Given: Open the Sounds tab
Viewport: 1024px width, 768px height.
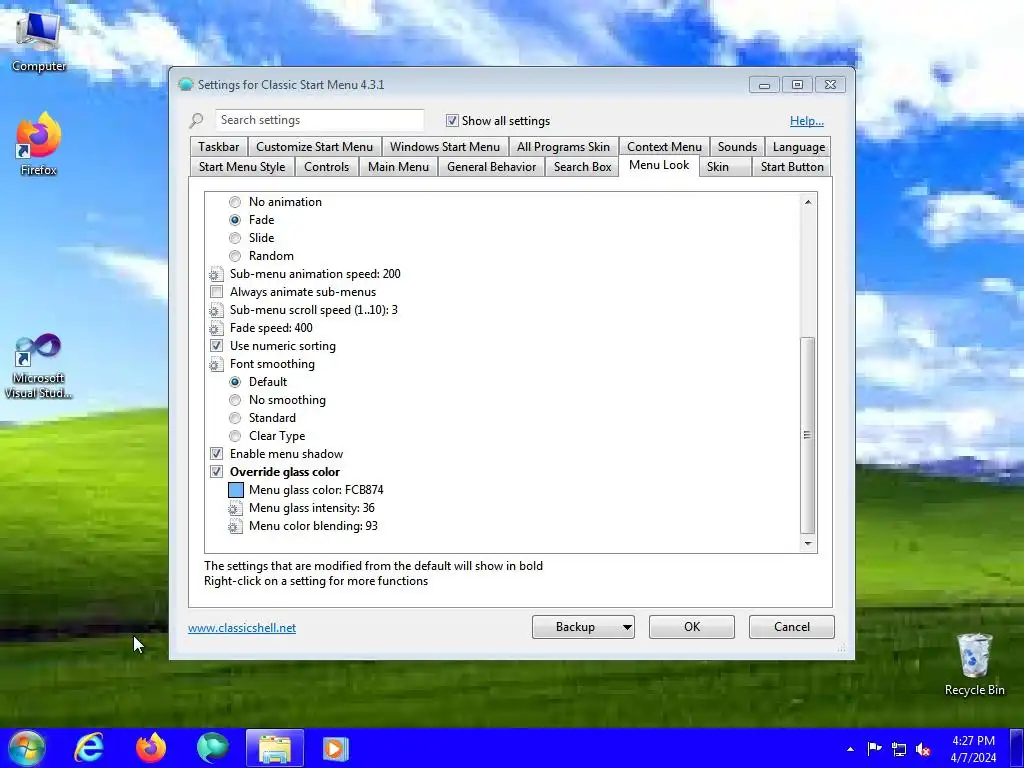Looking at the screenshot, I should [x=737, y=147].
